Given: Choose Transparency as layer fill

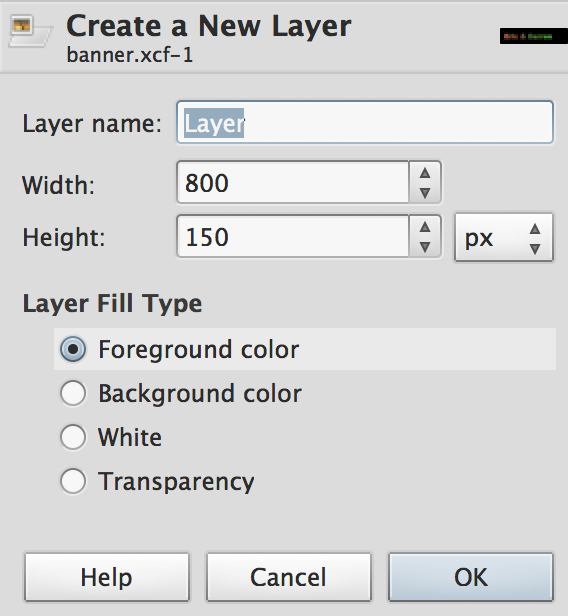Looking at the screenshot, I should (73, 481).
